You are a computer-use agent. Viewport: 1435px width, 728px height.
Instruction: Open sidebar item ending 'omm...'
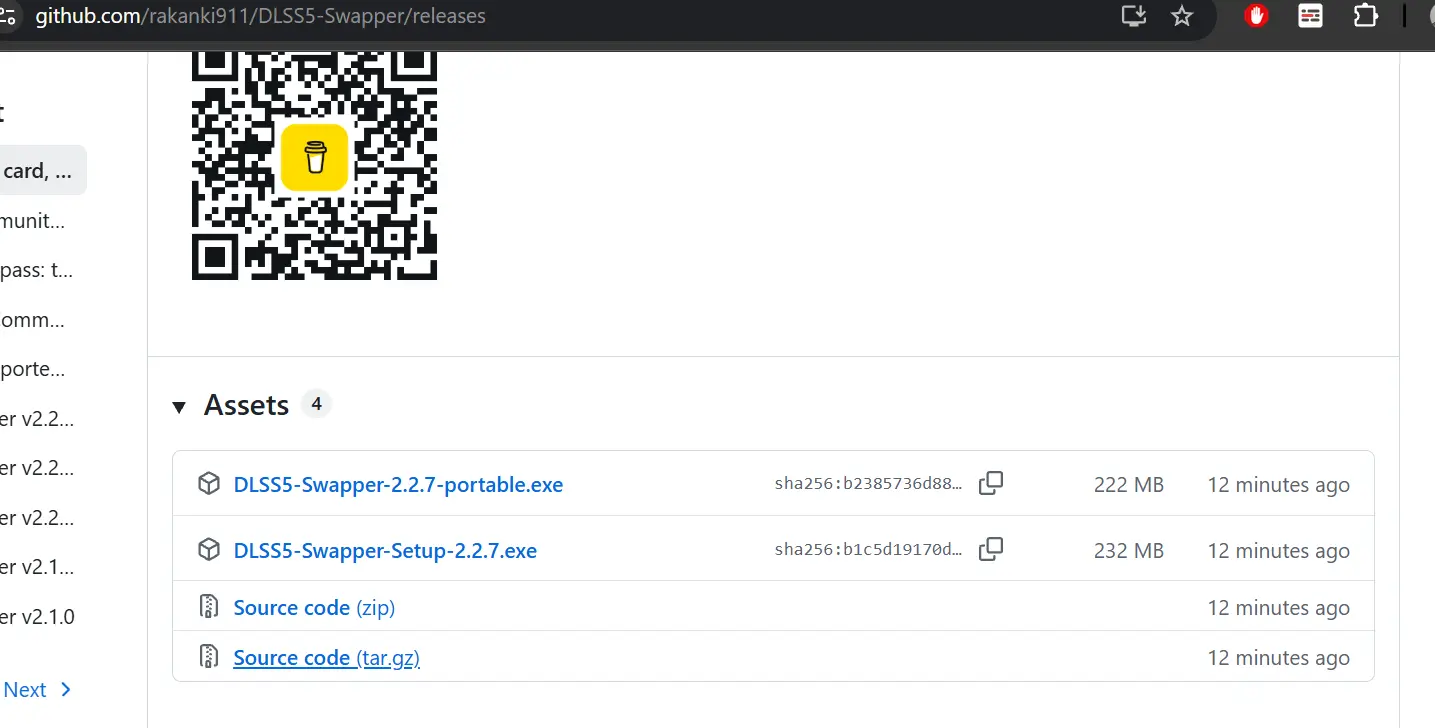pos(33,320)
